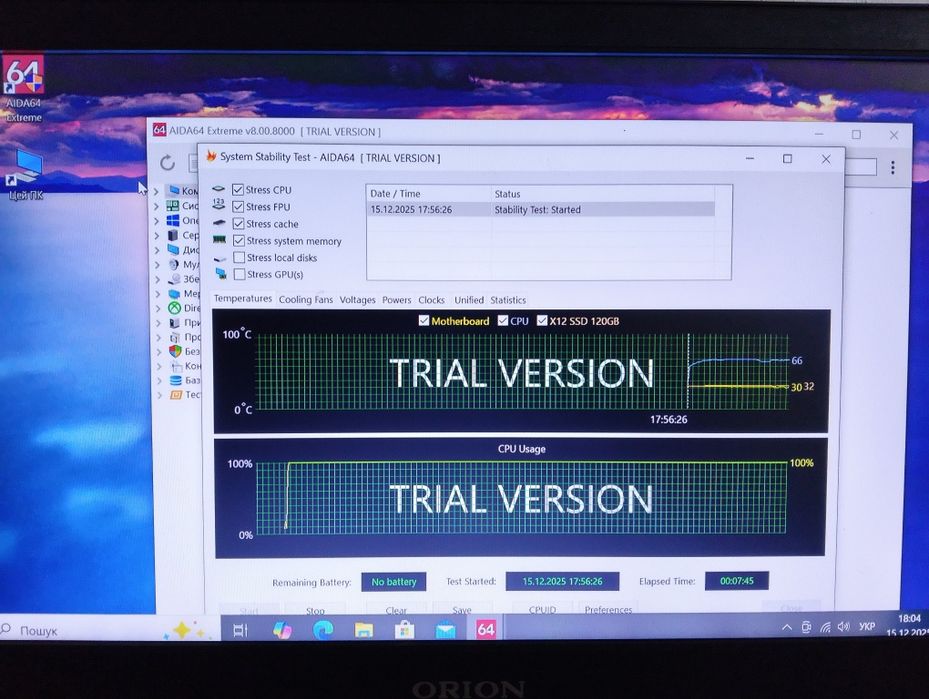The image size is (929, 699).
Task: Expand the При devices tree node arrow
Action: tap(158, 323)
